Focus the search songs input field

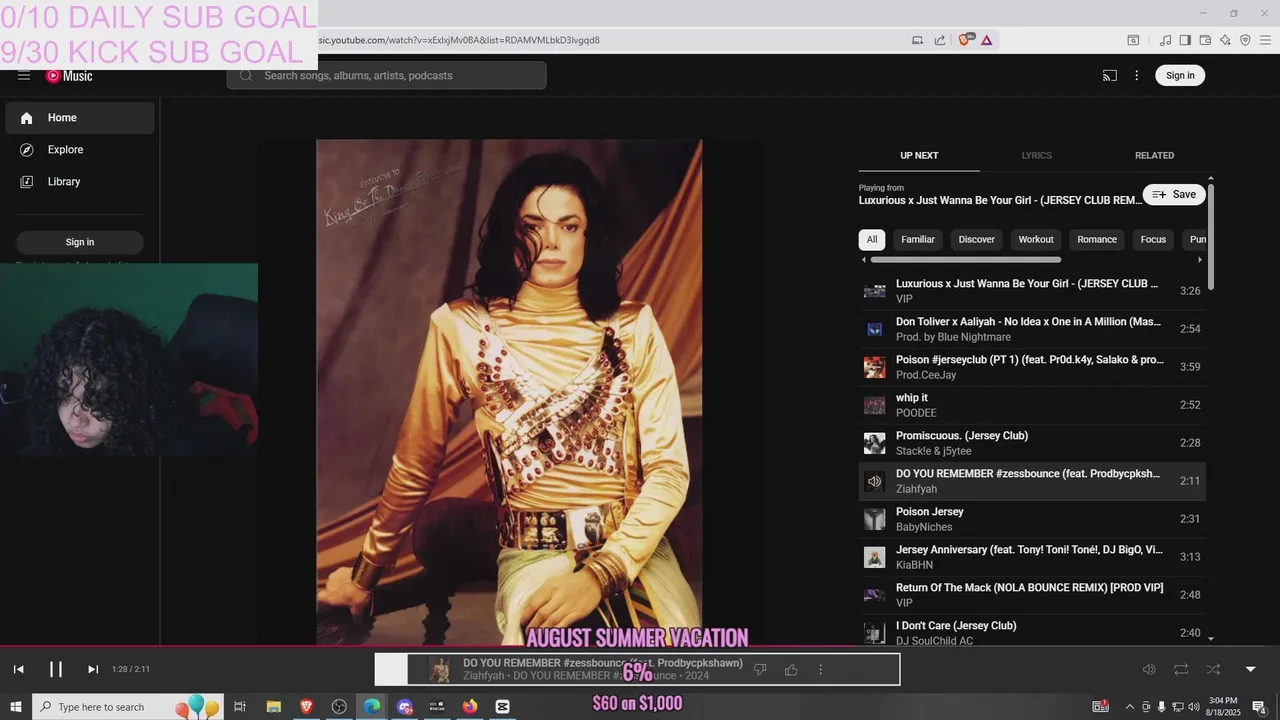(386, 76)
